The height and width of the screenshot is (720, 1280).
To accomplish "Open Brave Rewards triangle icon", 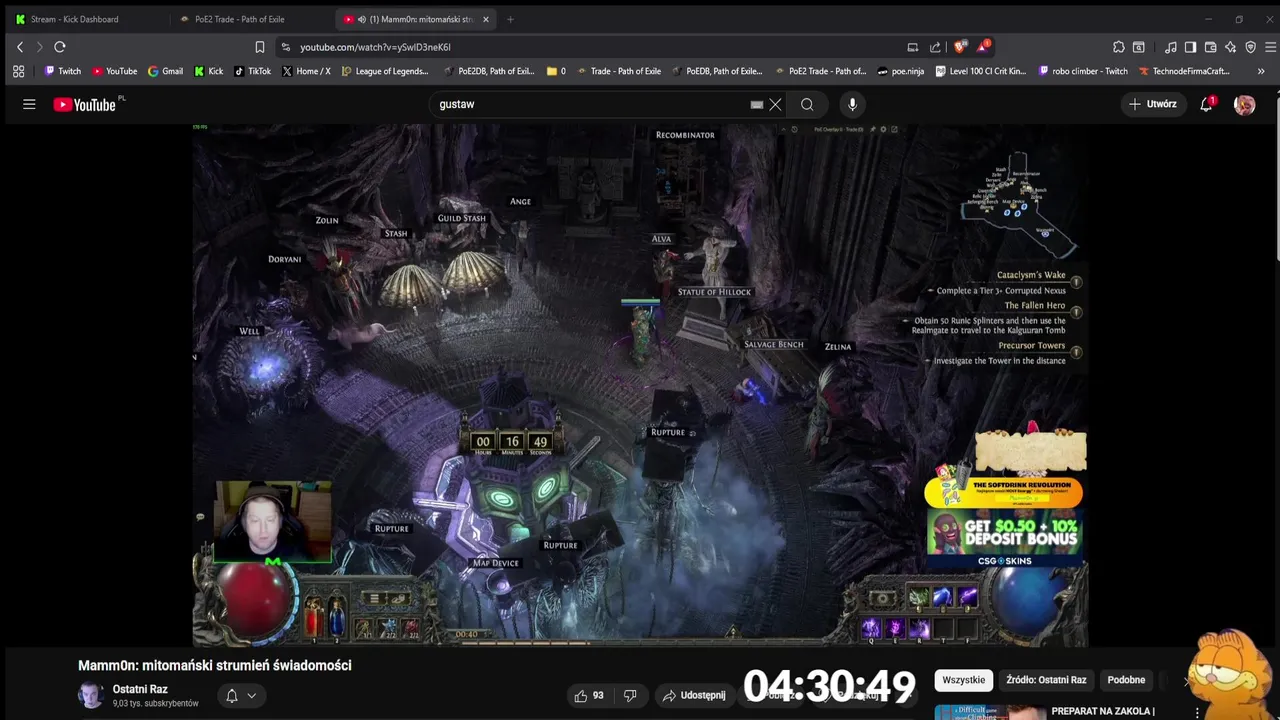I will tap(984, 46).
